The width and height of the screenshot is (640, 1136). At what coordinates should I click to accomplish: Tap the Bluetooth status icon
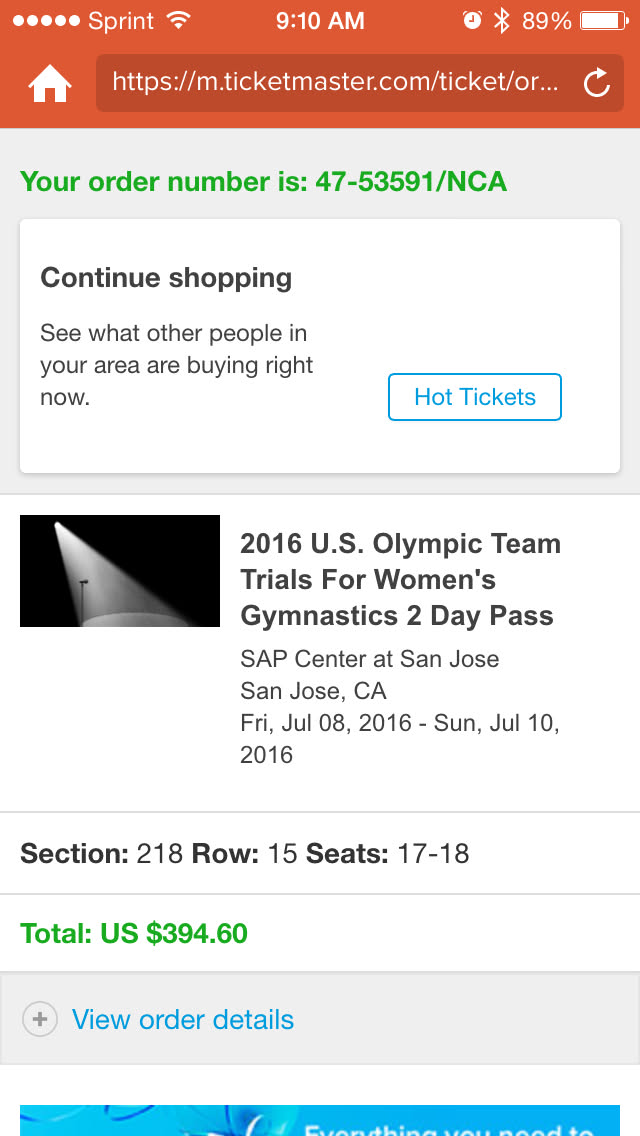click(502, 21)
